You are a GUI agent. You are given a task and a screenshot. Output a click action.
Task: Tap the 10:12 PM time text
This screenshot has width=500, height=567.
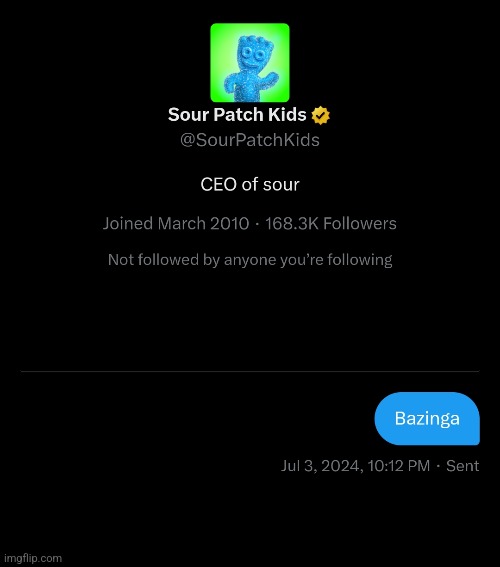399,466
